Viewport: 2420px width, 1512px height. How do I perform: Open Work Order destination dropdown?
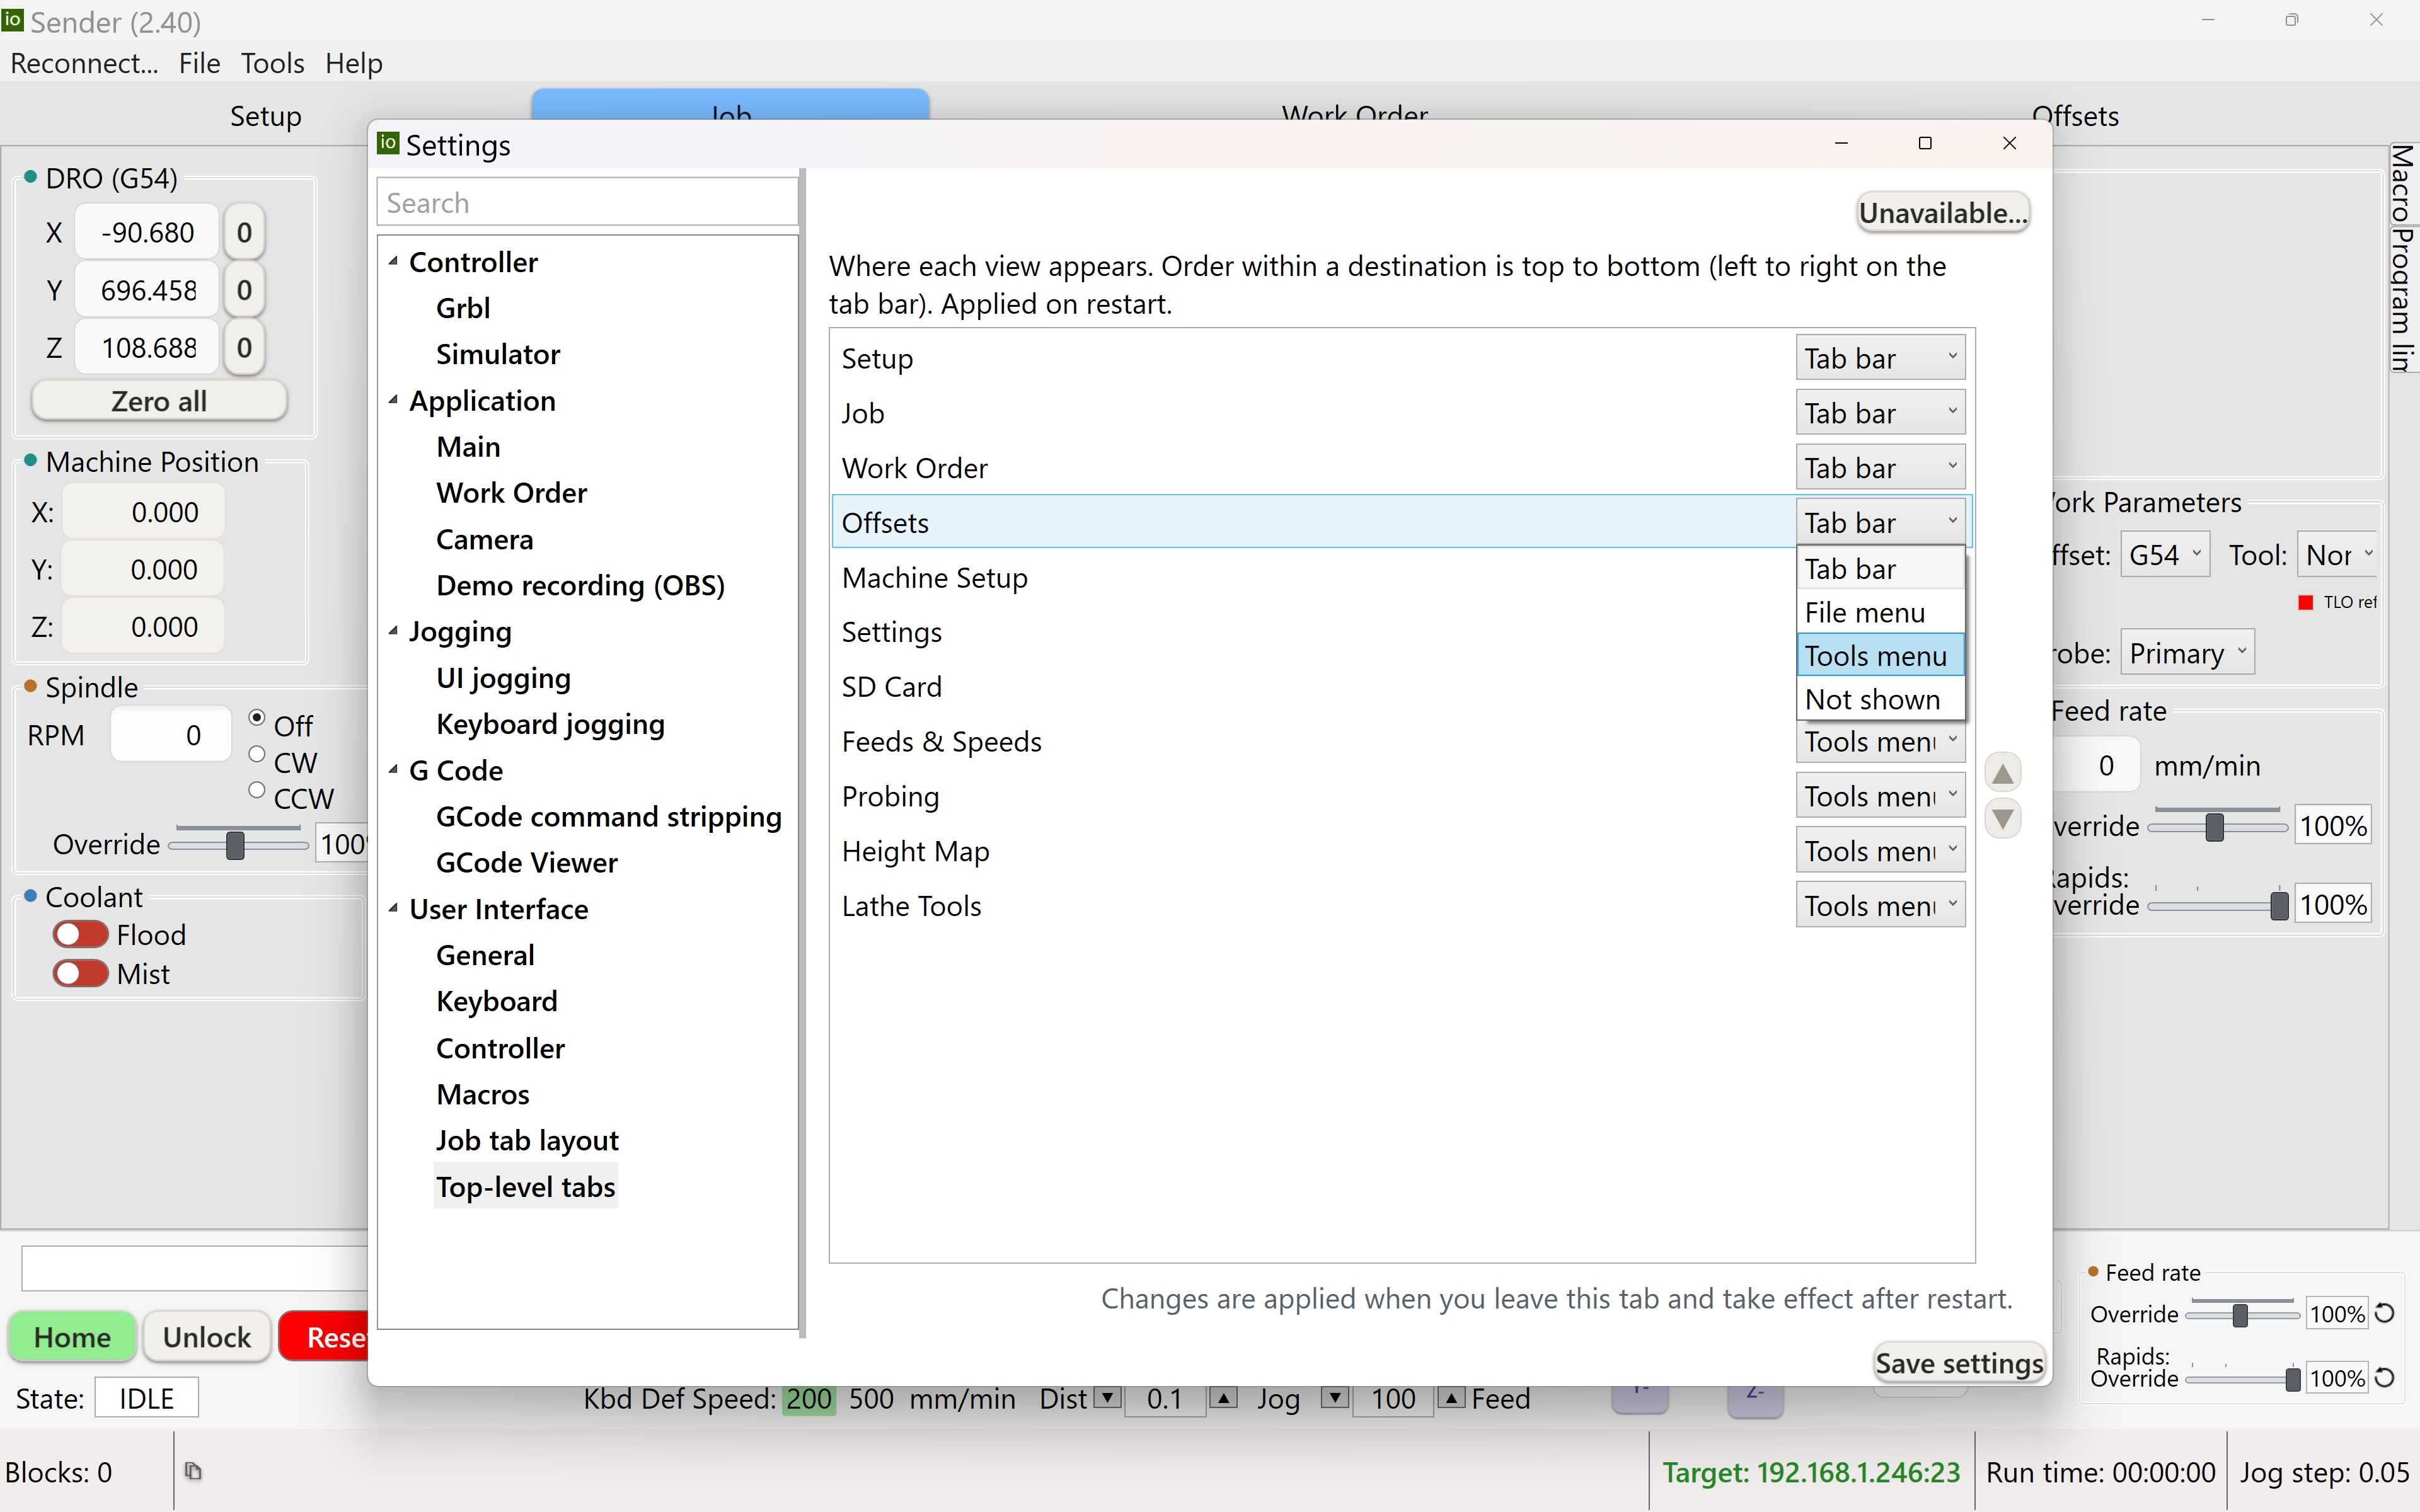tap(1880, 467)
